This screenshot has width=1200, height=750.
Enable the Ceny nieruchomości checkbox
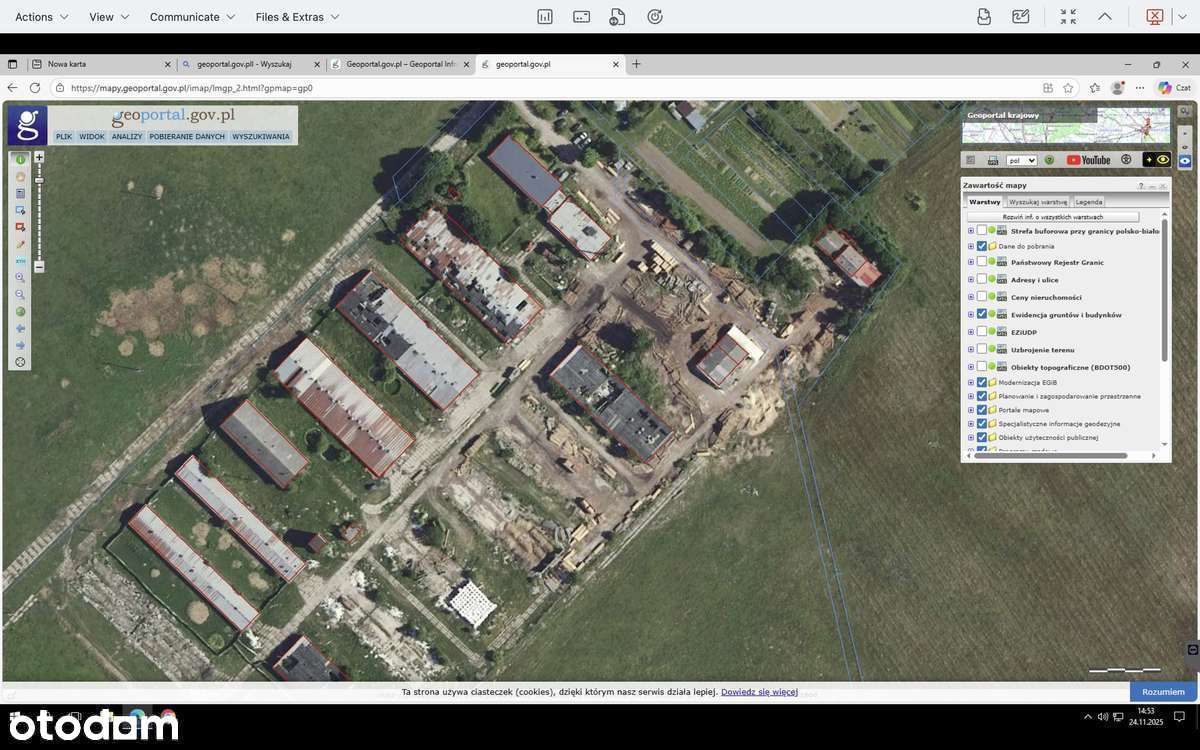coord(982,297)
